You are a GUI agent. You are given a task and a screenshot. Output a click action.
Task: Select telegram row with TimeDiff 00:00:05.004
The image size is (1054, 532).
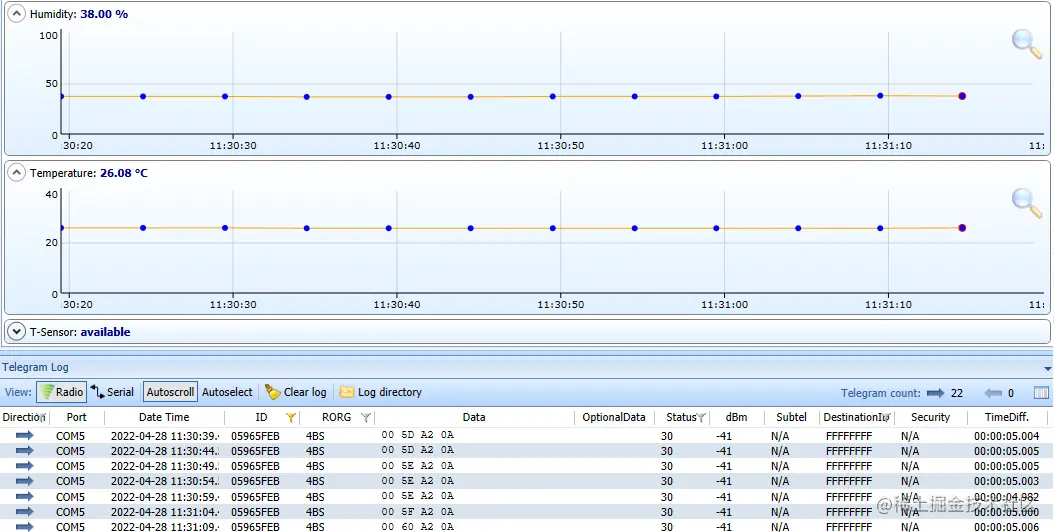pyautogui.click(x=527, y=436)
